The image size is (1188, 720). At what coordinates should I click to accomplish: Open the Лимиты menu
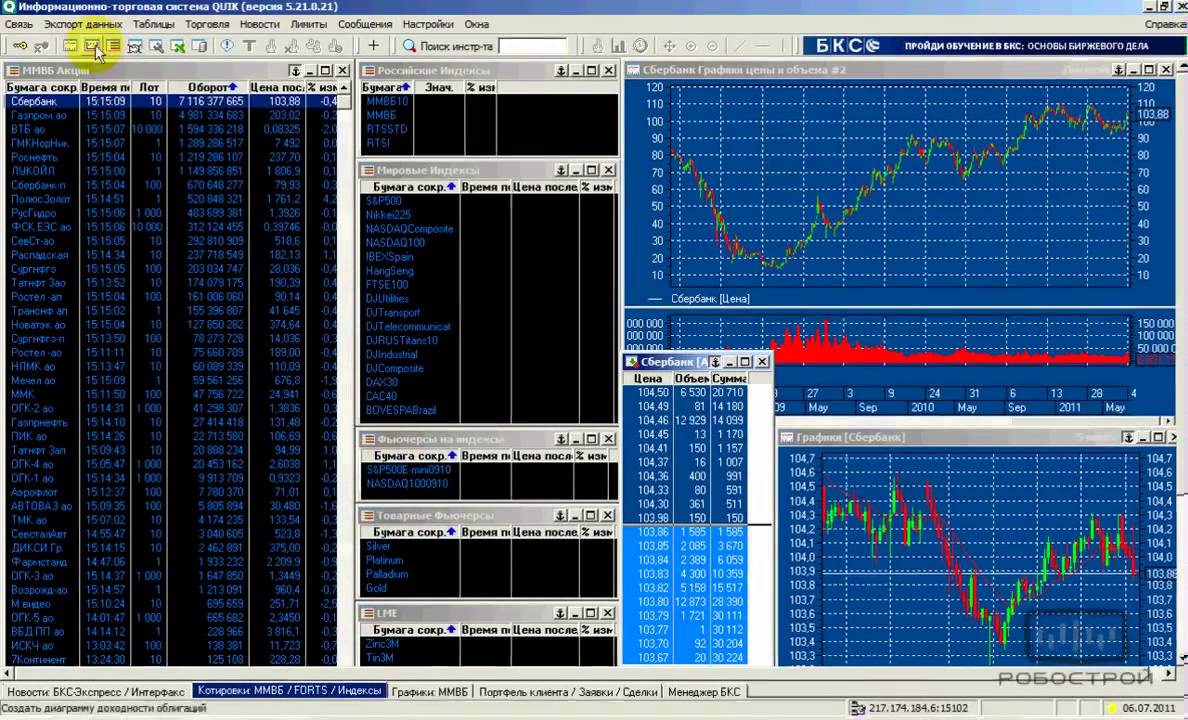[309, 24]
